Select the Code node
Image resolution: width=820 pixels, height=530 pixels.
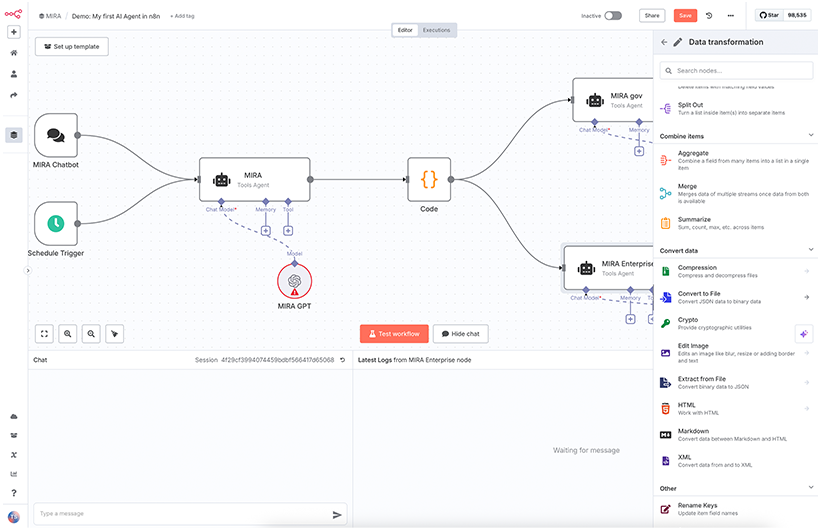point(429,179)
